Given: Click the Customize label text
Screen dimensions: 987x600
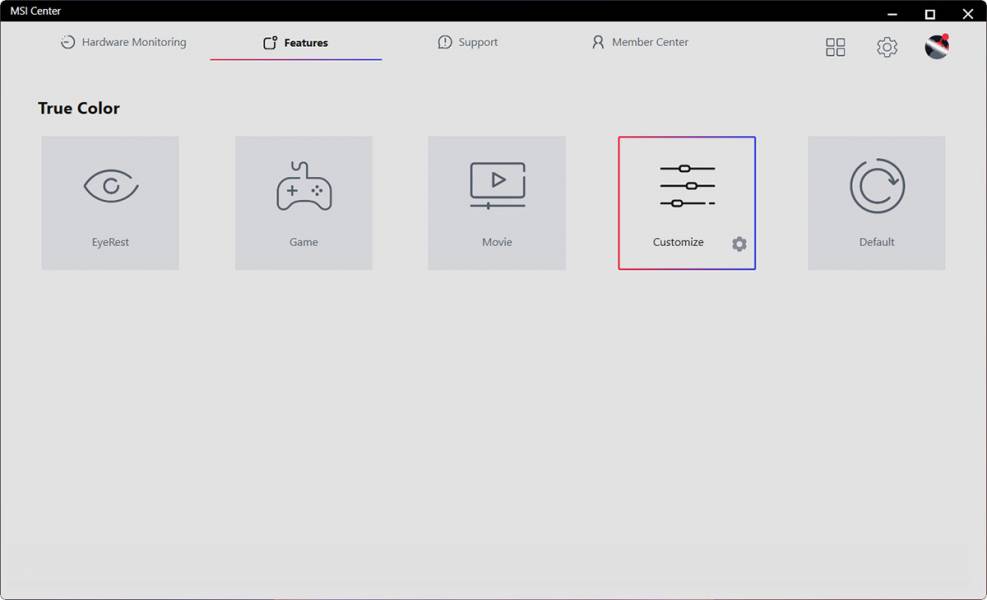Looking at the screenshot, I should point(678,242).
